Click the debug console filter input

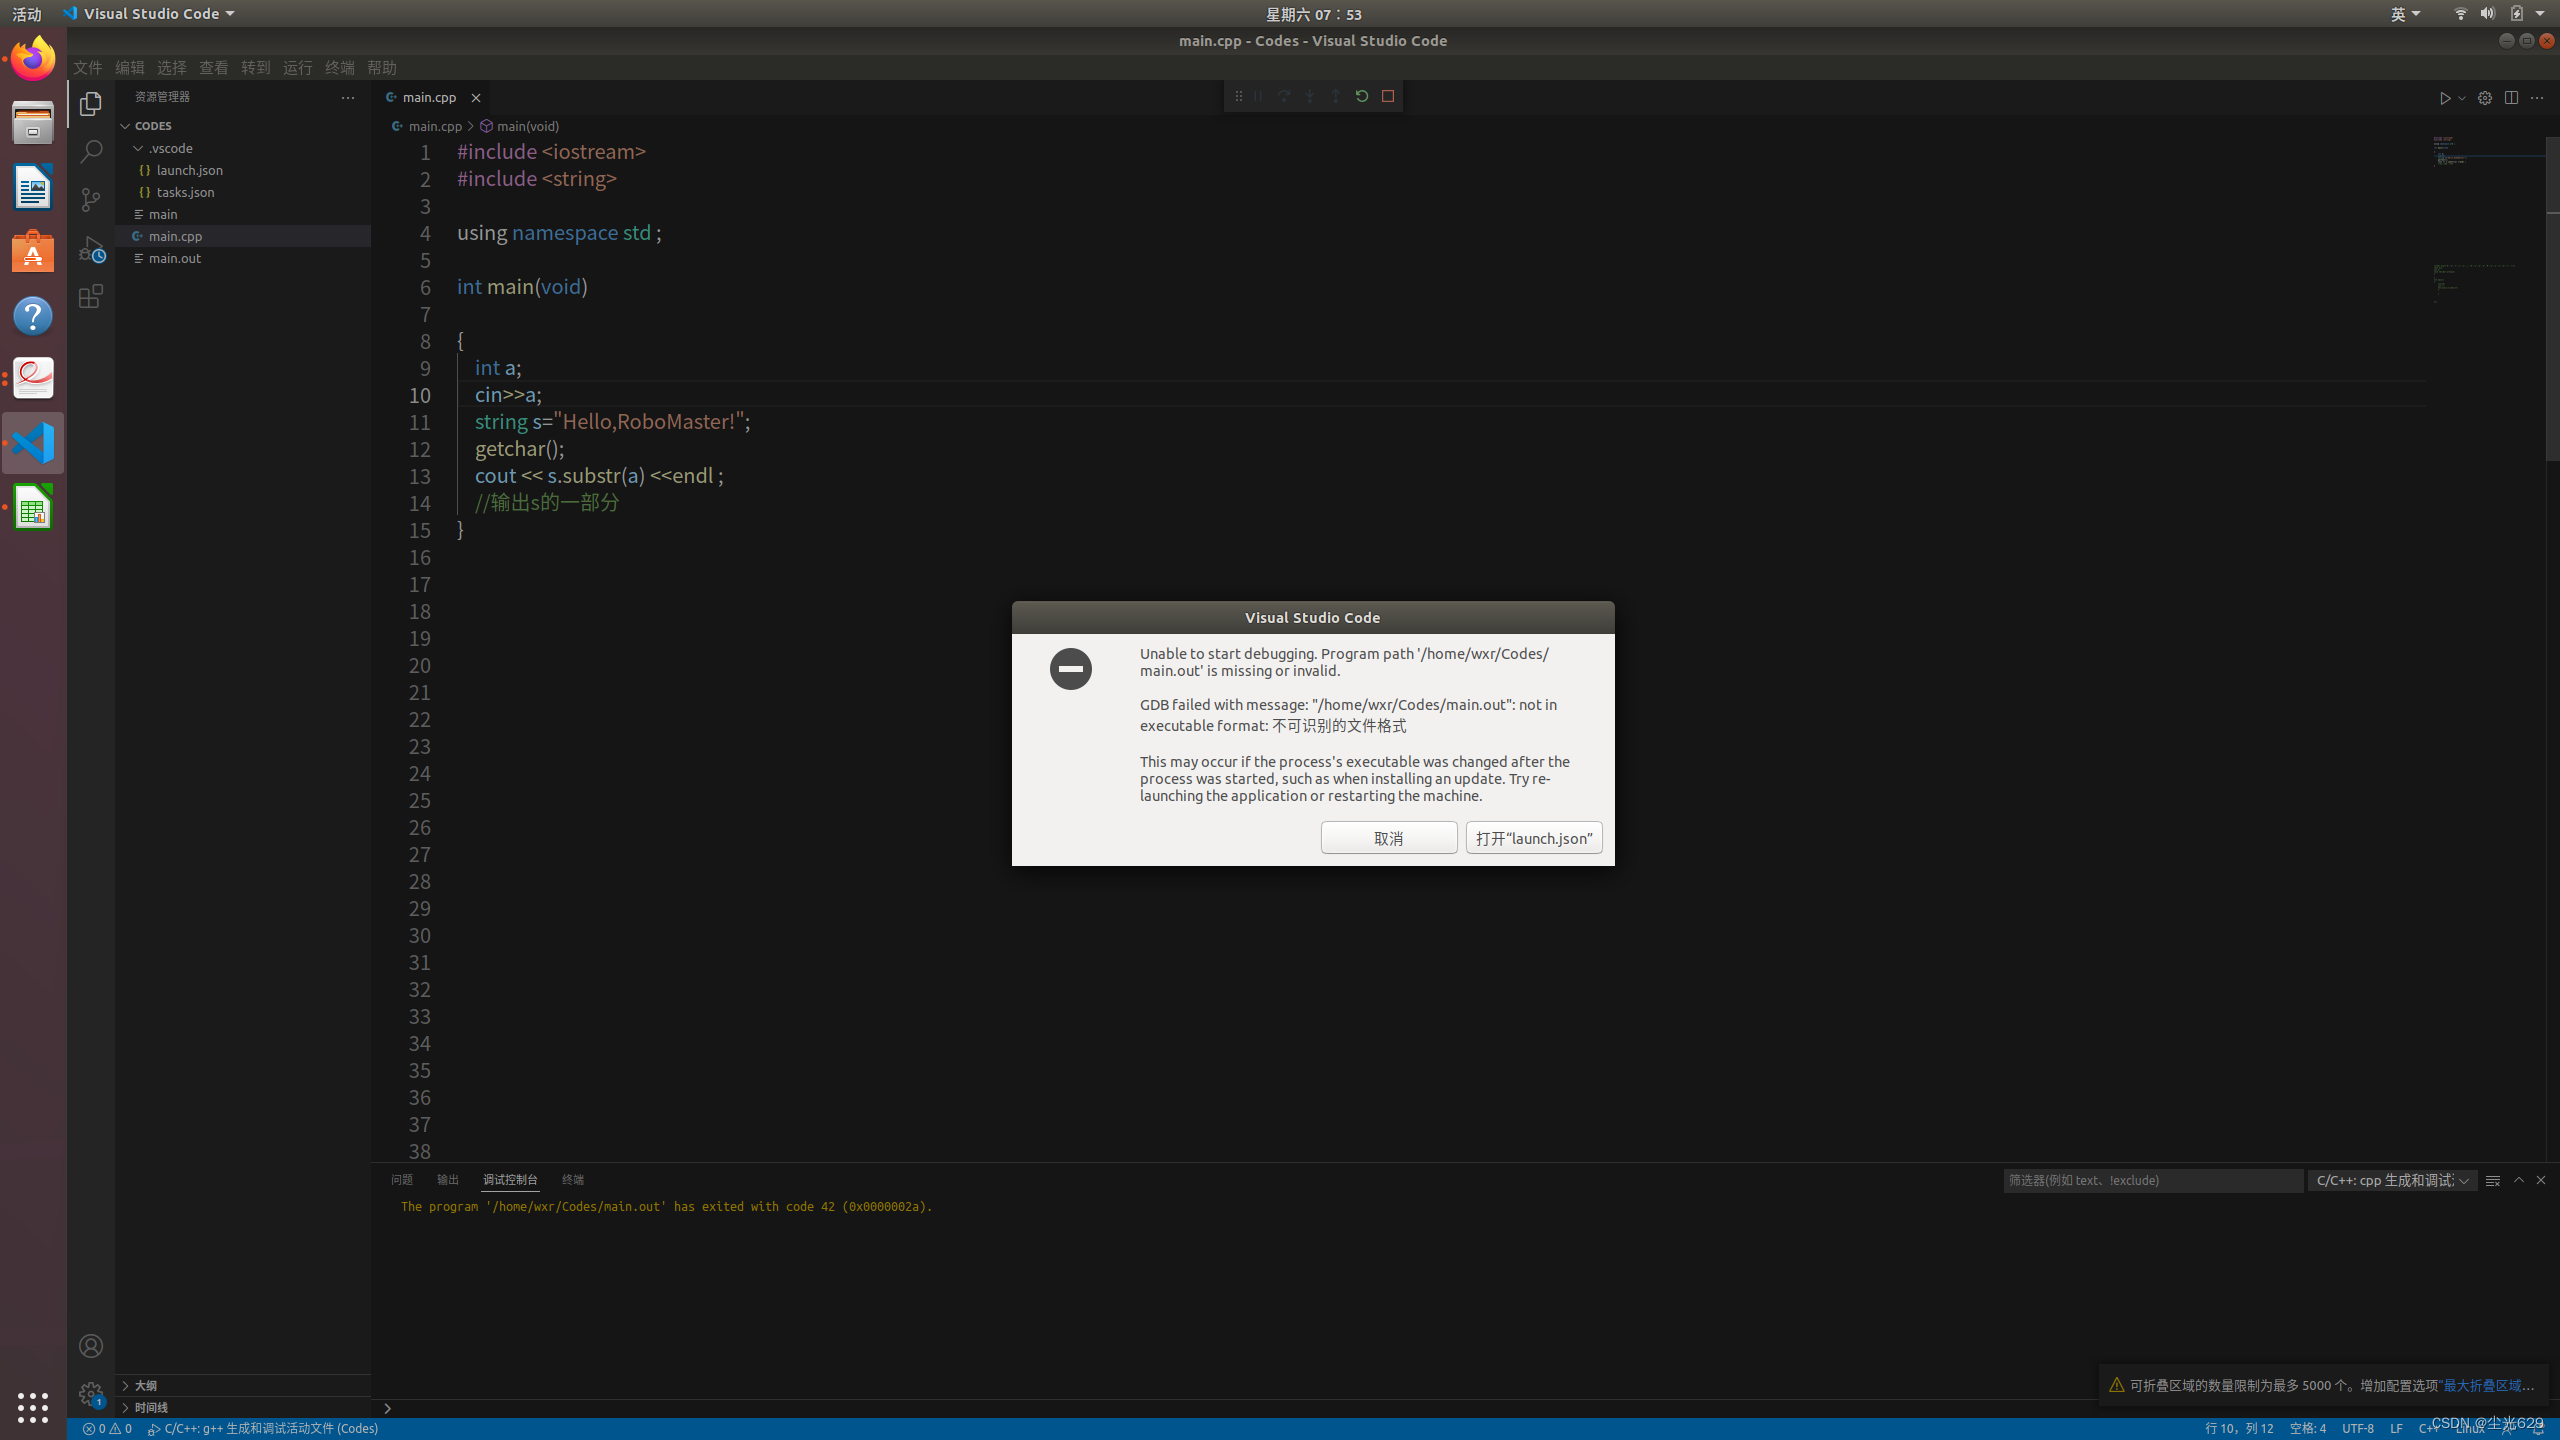[x=2153, y=1181]
